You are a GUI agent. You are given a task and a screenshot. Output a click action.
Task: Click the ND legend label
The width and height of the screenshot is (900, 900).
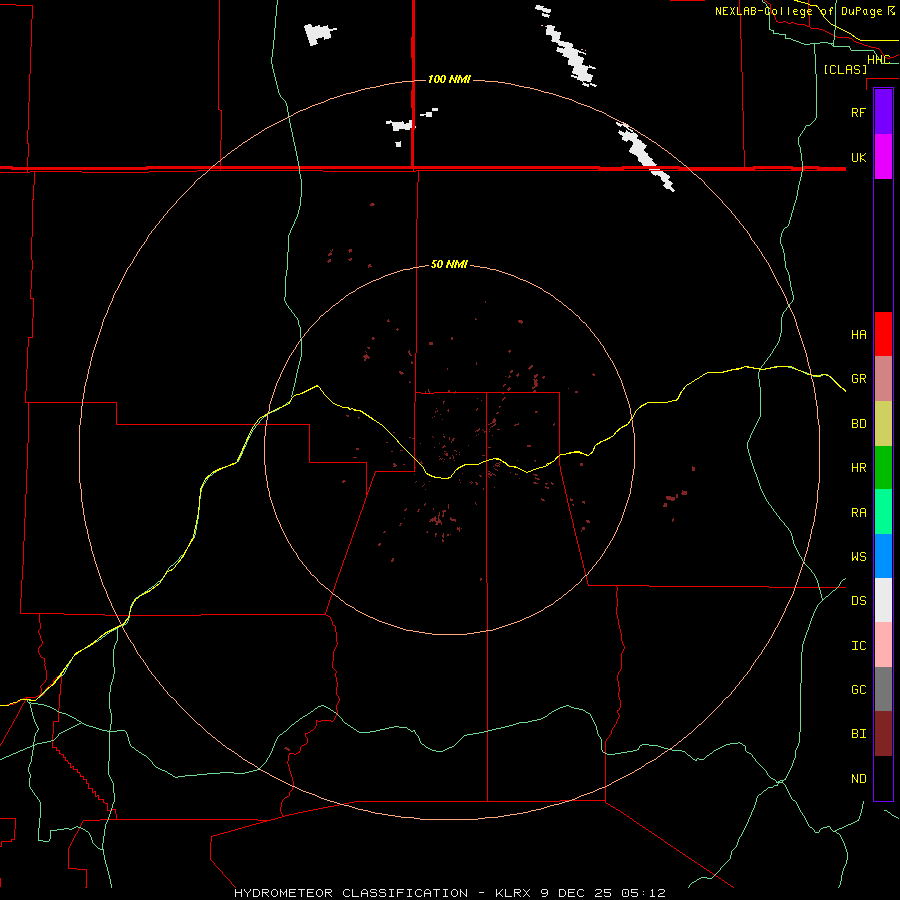(x=858, y=779)
